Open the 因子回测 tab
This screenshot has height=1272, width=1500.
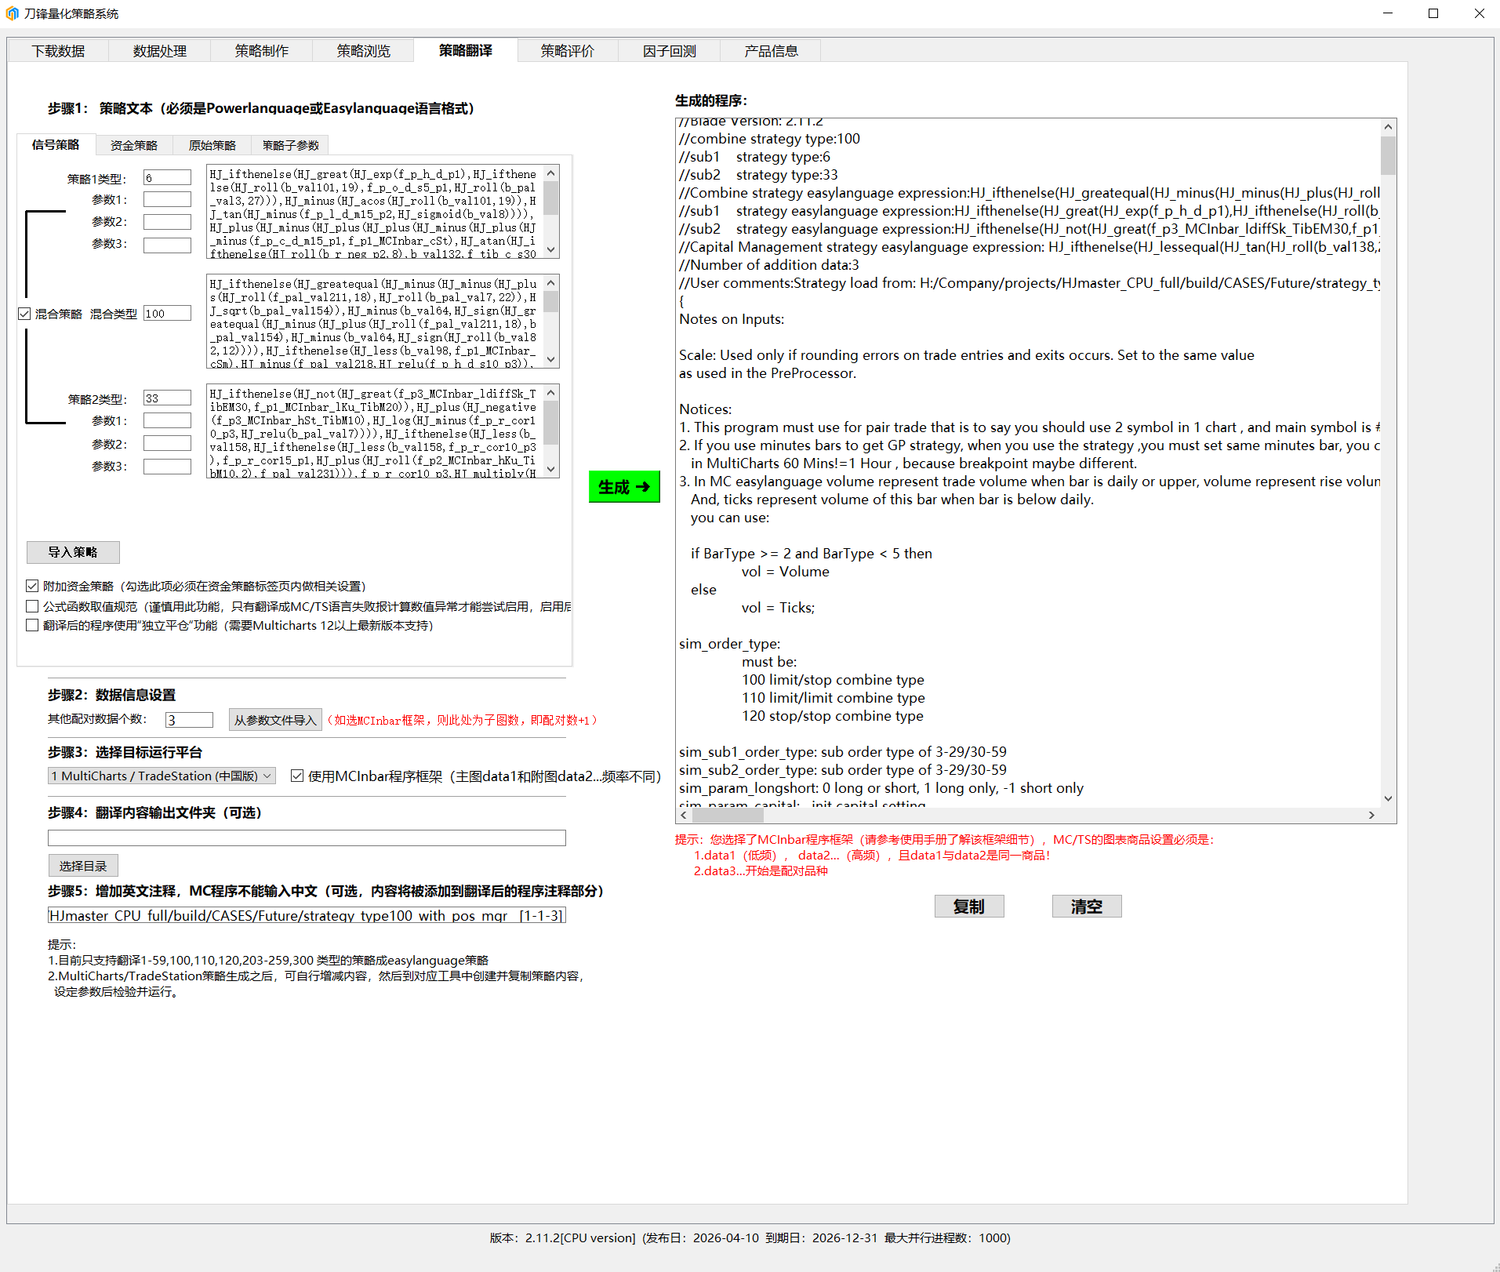(670, 51)
